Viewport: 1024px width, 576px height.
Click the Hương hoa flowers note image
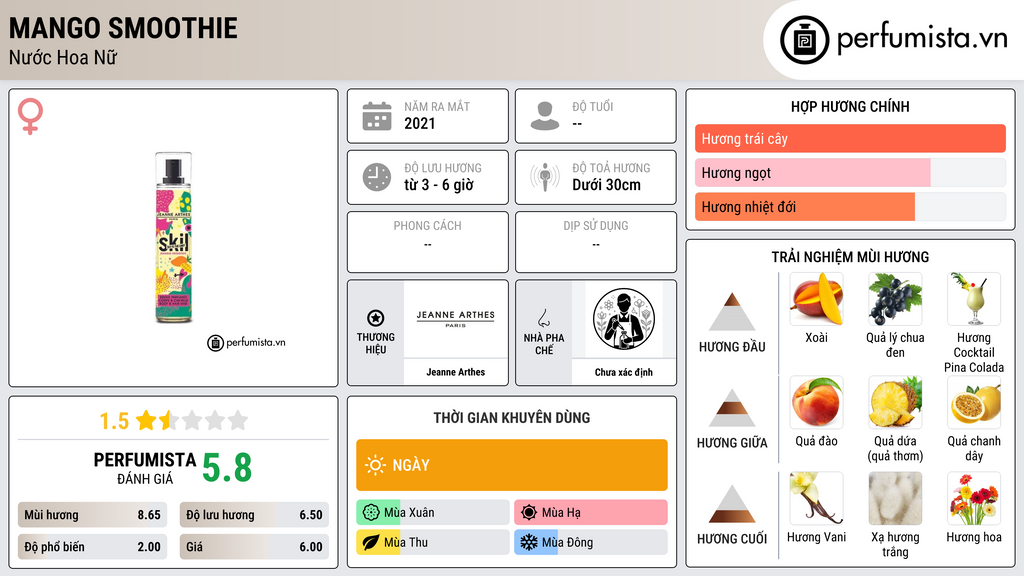[x=974, y=498]
